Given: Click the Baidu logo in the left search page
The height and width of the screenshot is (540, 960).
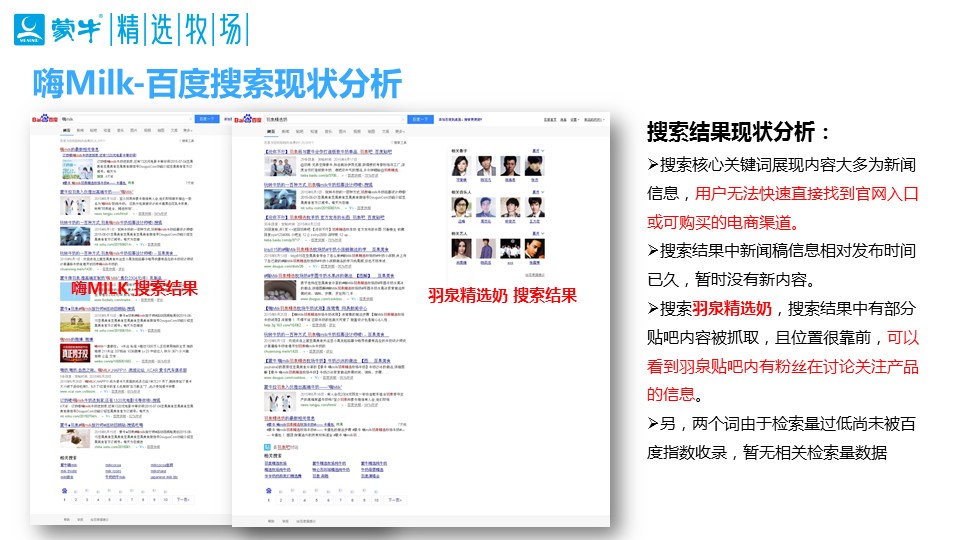Looking at the screenshot, I should pos(43,119).
